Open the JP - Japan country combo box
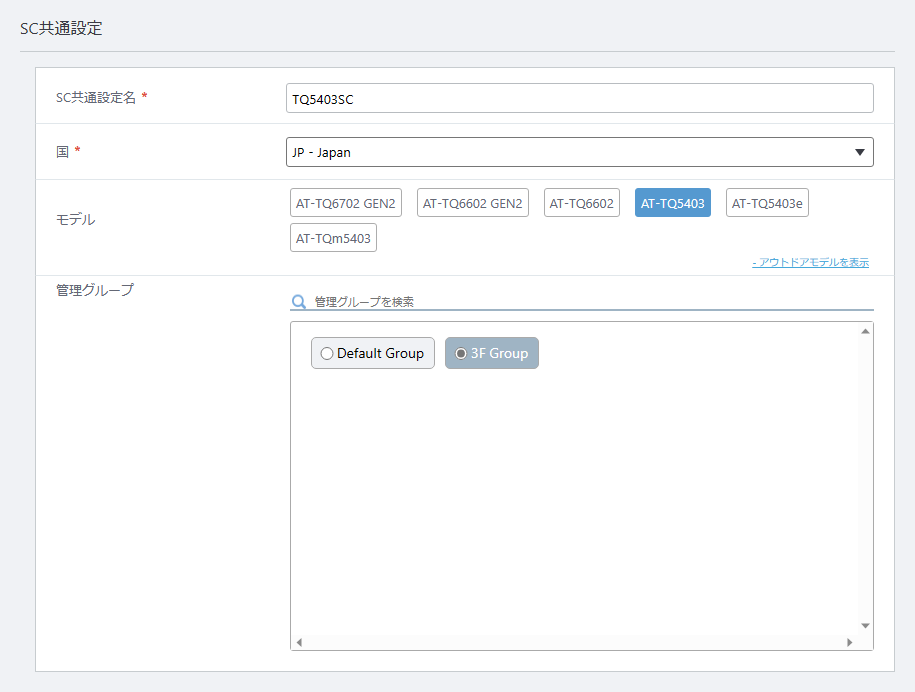The width and height of the screenshot is (915, 692). coord(579,152)
